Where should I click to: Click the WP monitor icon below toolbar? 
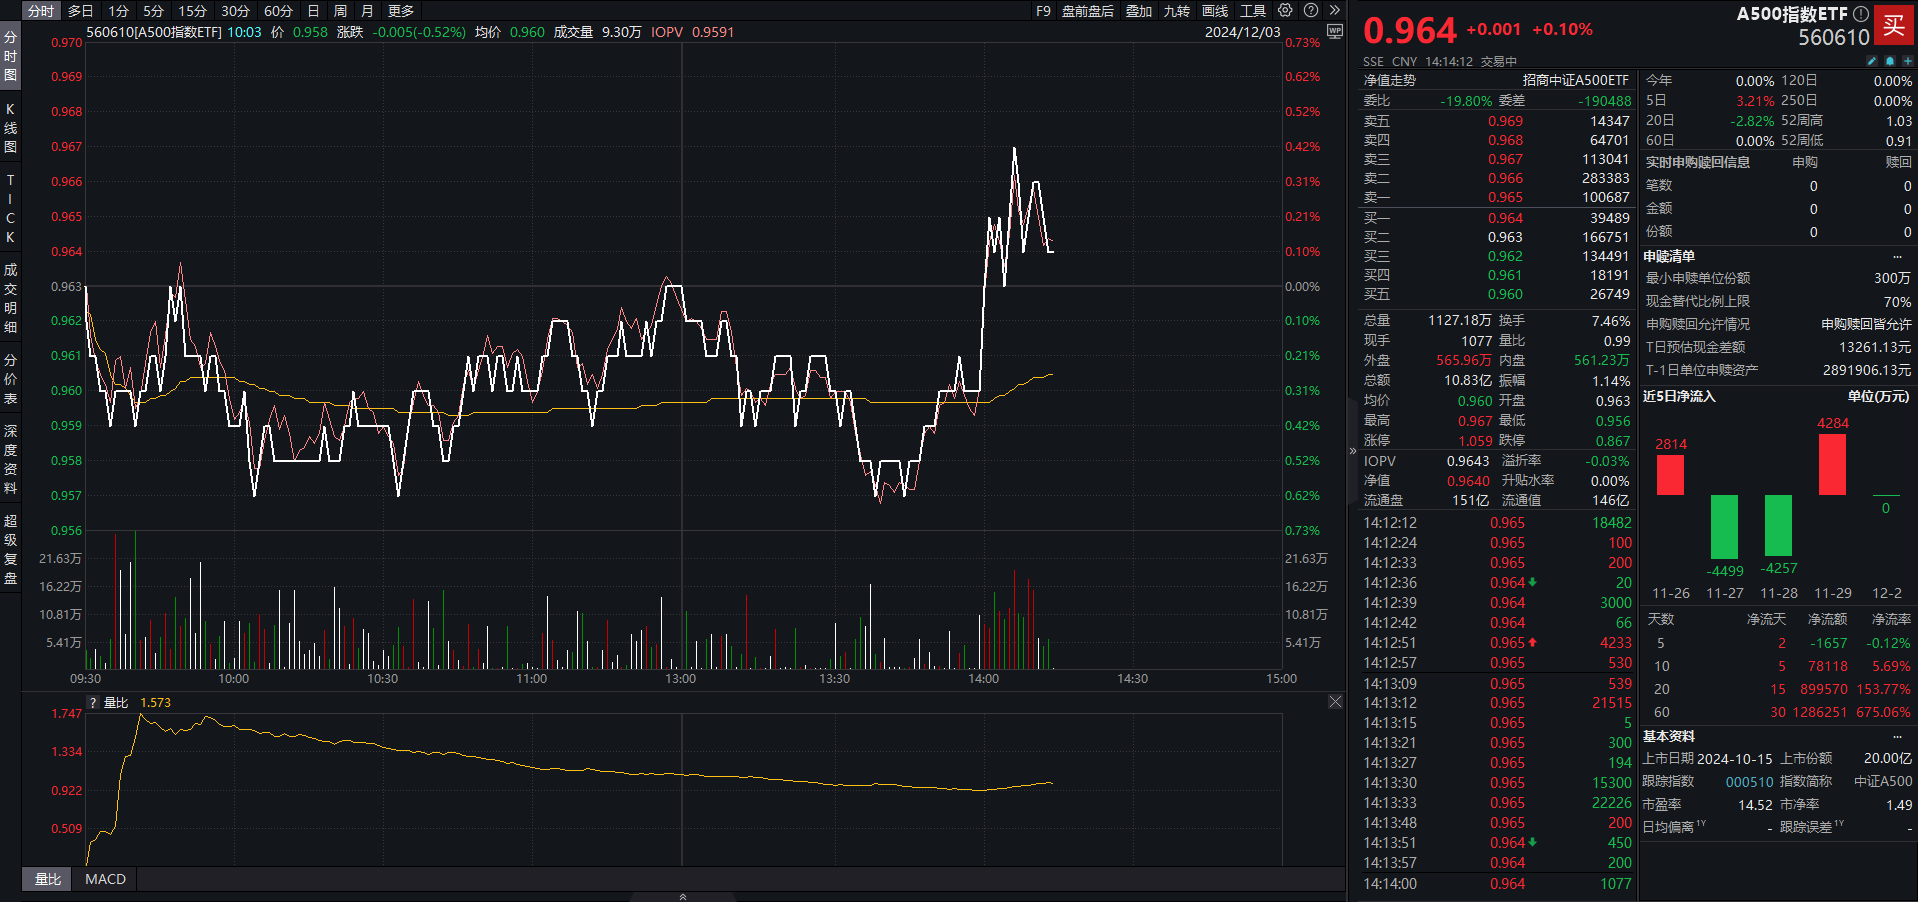(1335, 31)
